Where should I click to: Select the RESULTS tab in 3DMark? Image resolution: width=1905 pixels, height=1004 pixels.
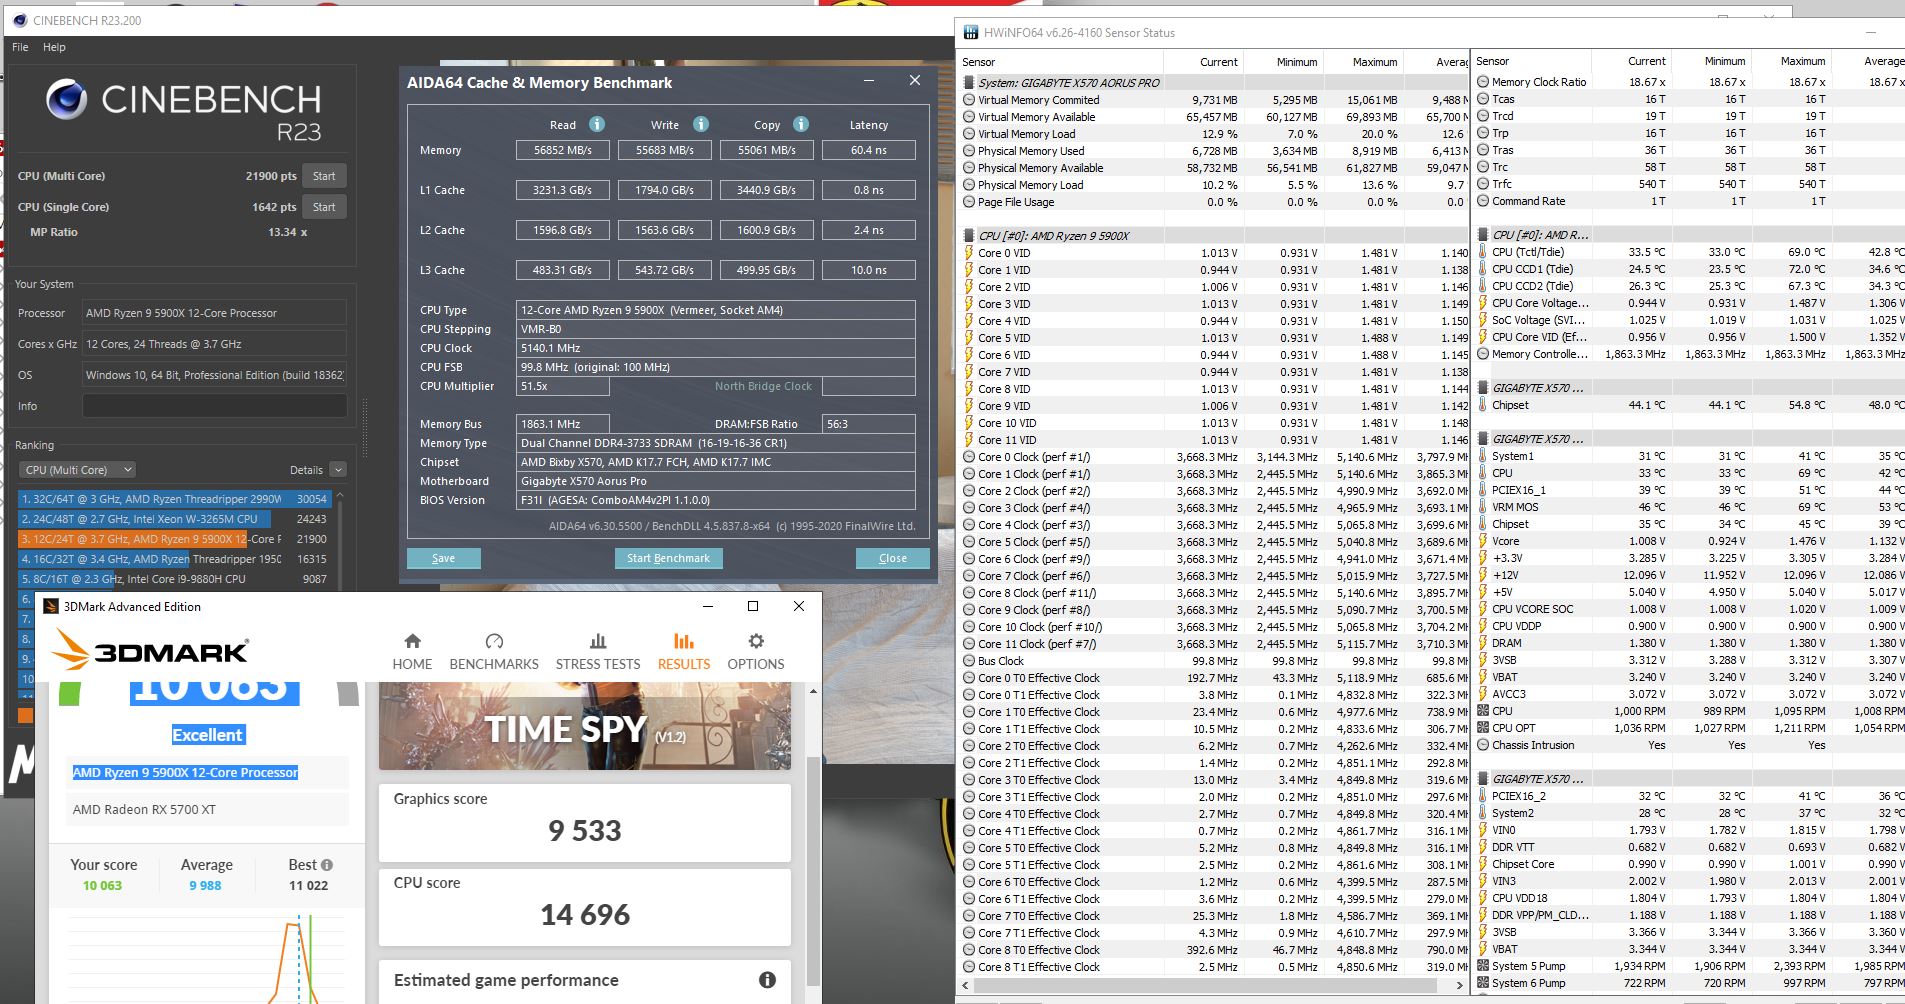click(684, 651)
